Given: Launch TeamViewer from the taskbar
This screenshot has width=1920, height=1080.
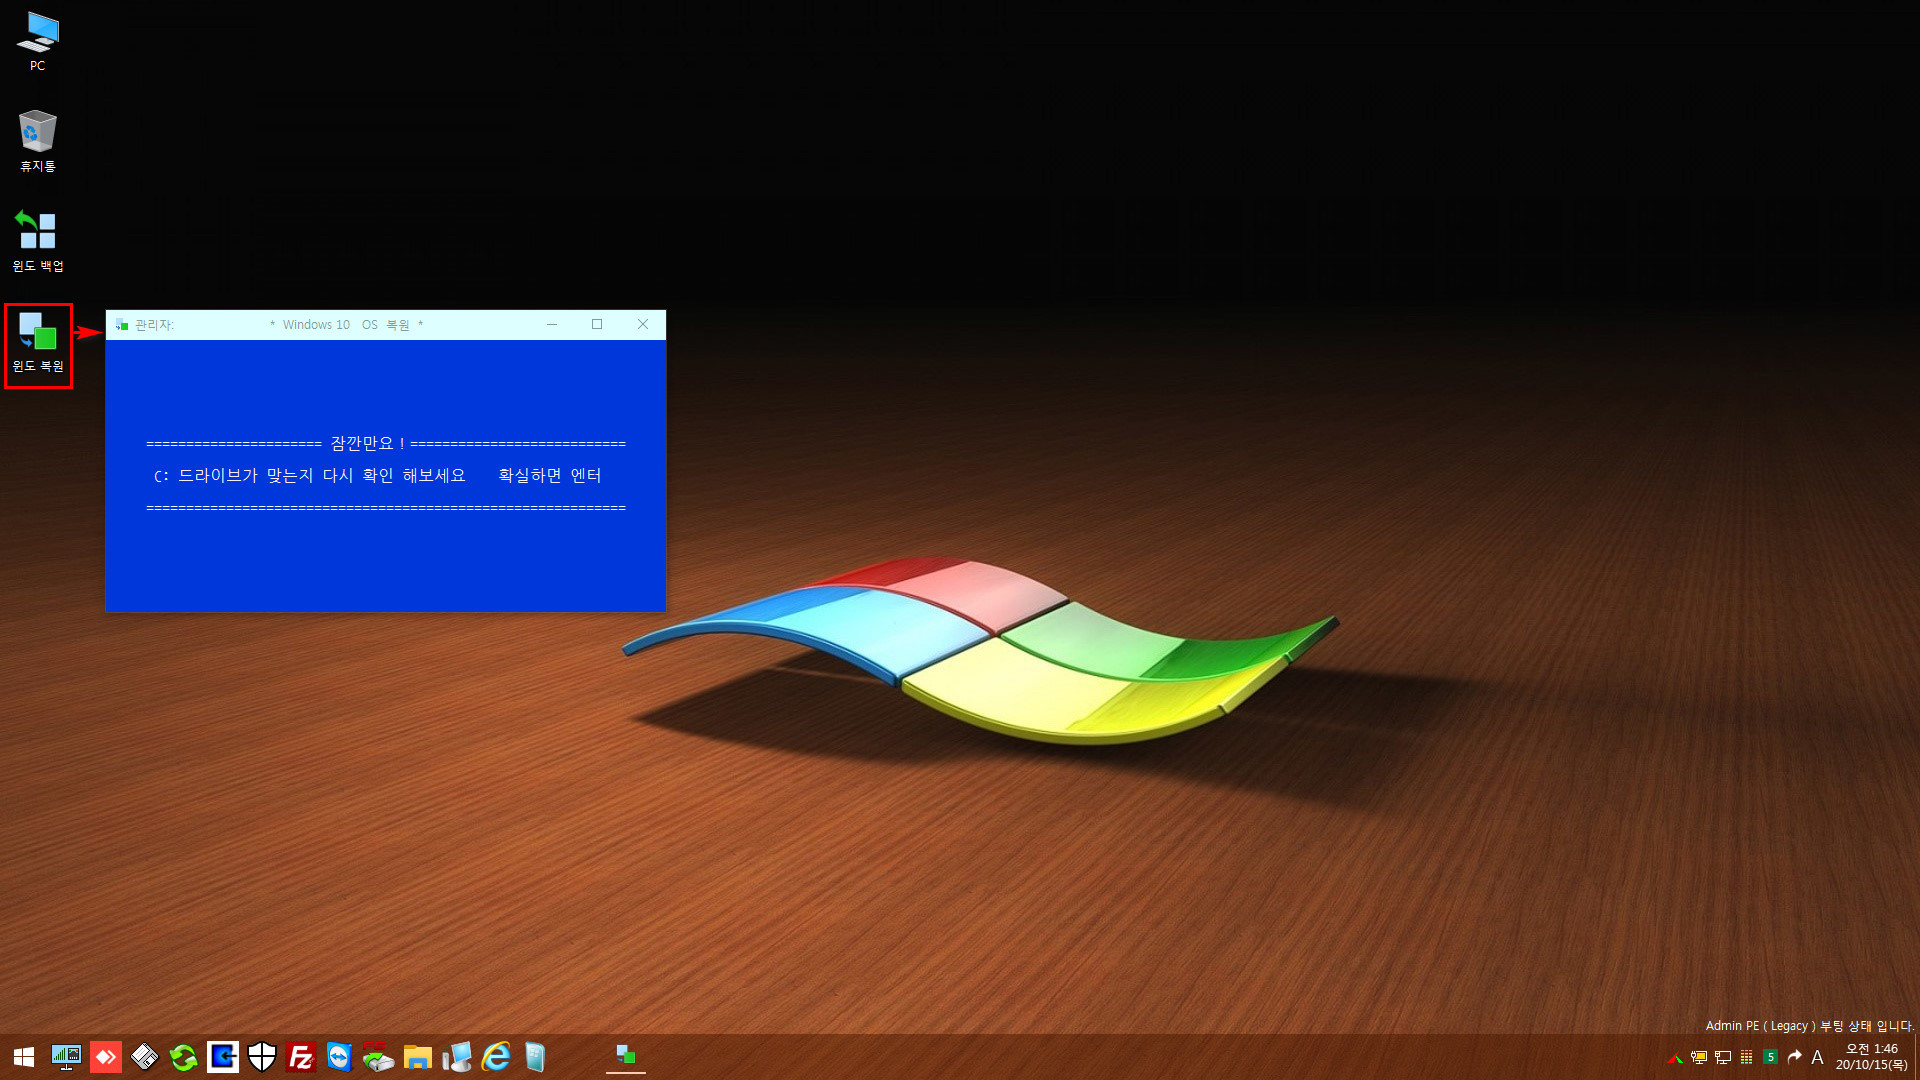Looking at the screenshot, I should click(x=340, y=1057).
